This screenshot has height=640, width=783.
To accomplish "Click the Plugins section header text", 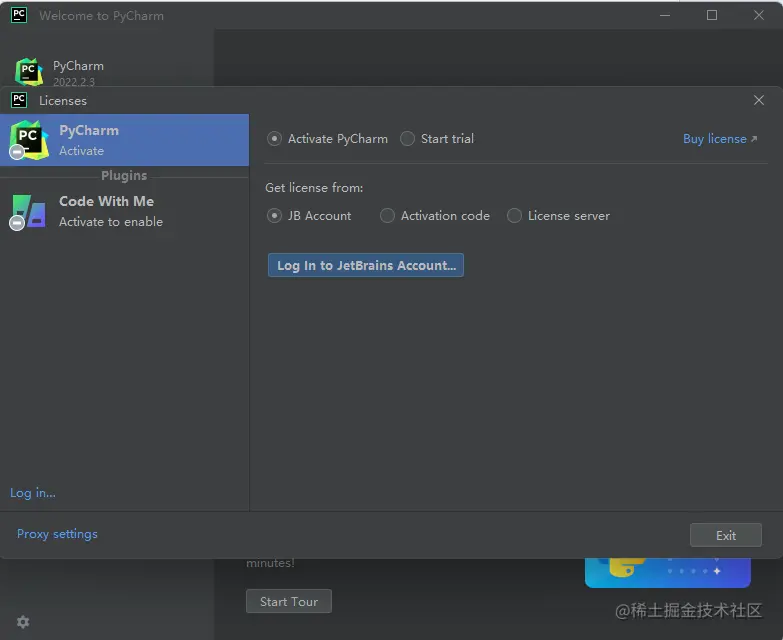I will click(124, 176).
